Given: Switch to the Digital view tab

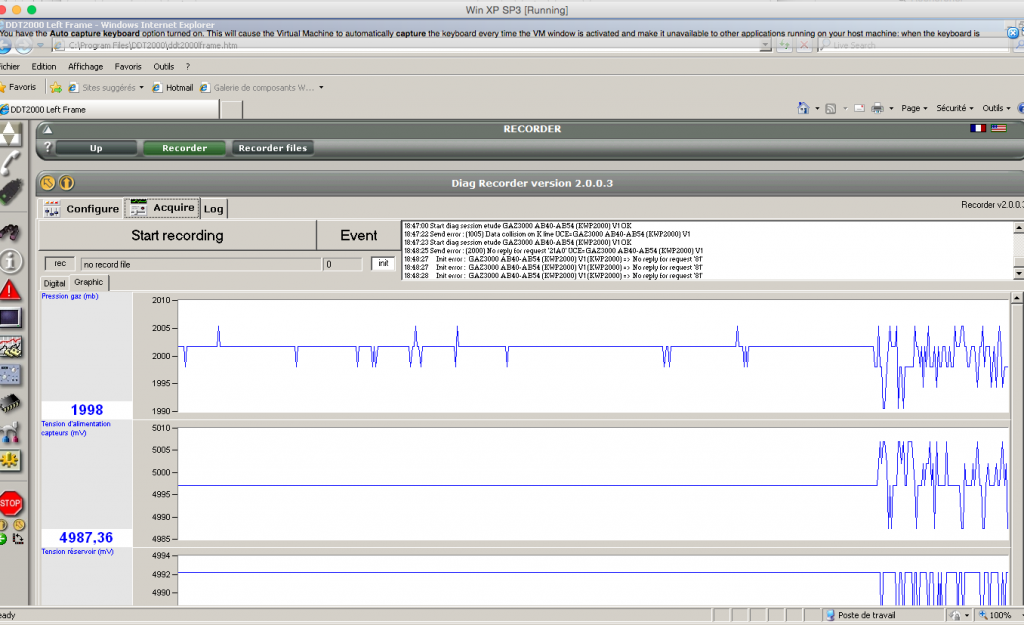Looking at the screenshot, I should (54, 283).
